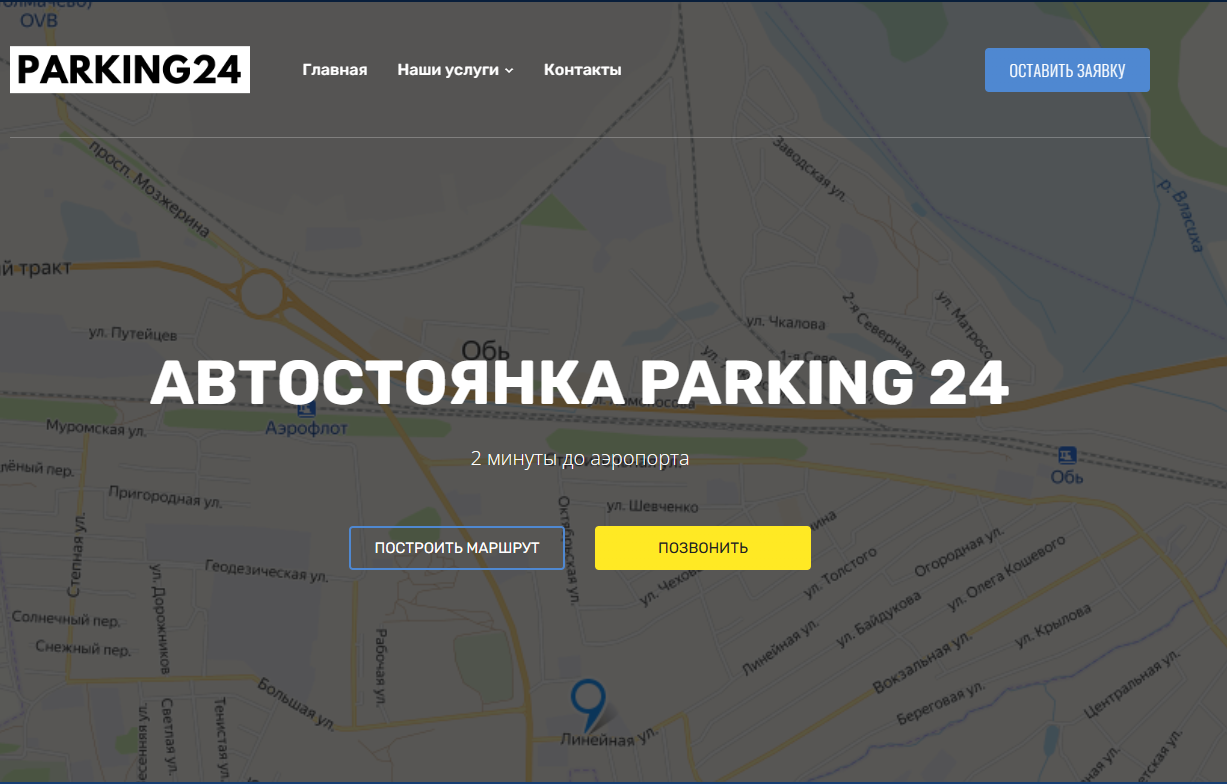Click the PARKING24 logo
The height and width of the screenshot is (784, 1227).
(130, 70)
